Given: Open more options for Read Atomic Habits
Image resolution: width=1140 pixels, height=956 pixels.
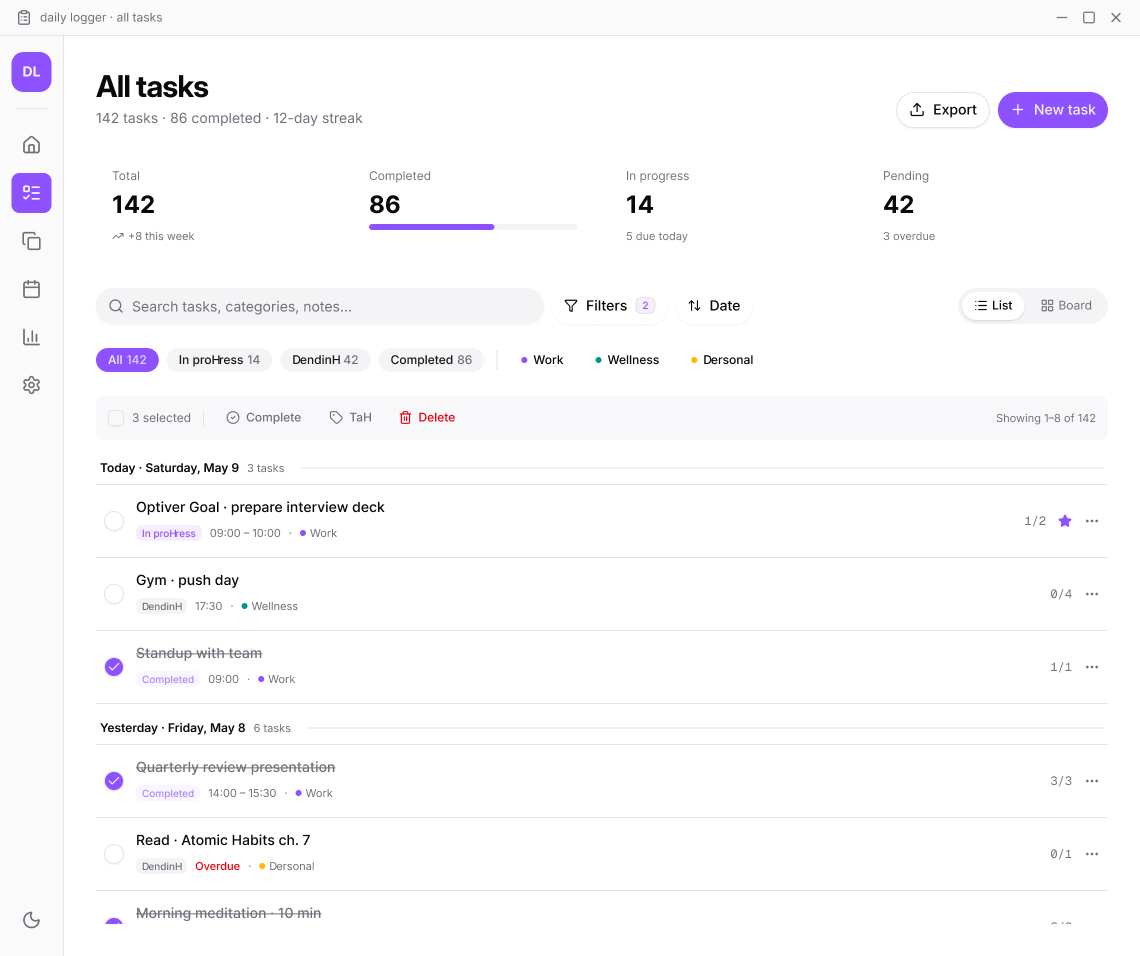Looking at the screenshot, I should click(x=1092, y=853).
